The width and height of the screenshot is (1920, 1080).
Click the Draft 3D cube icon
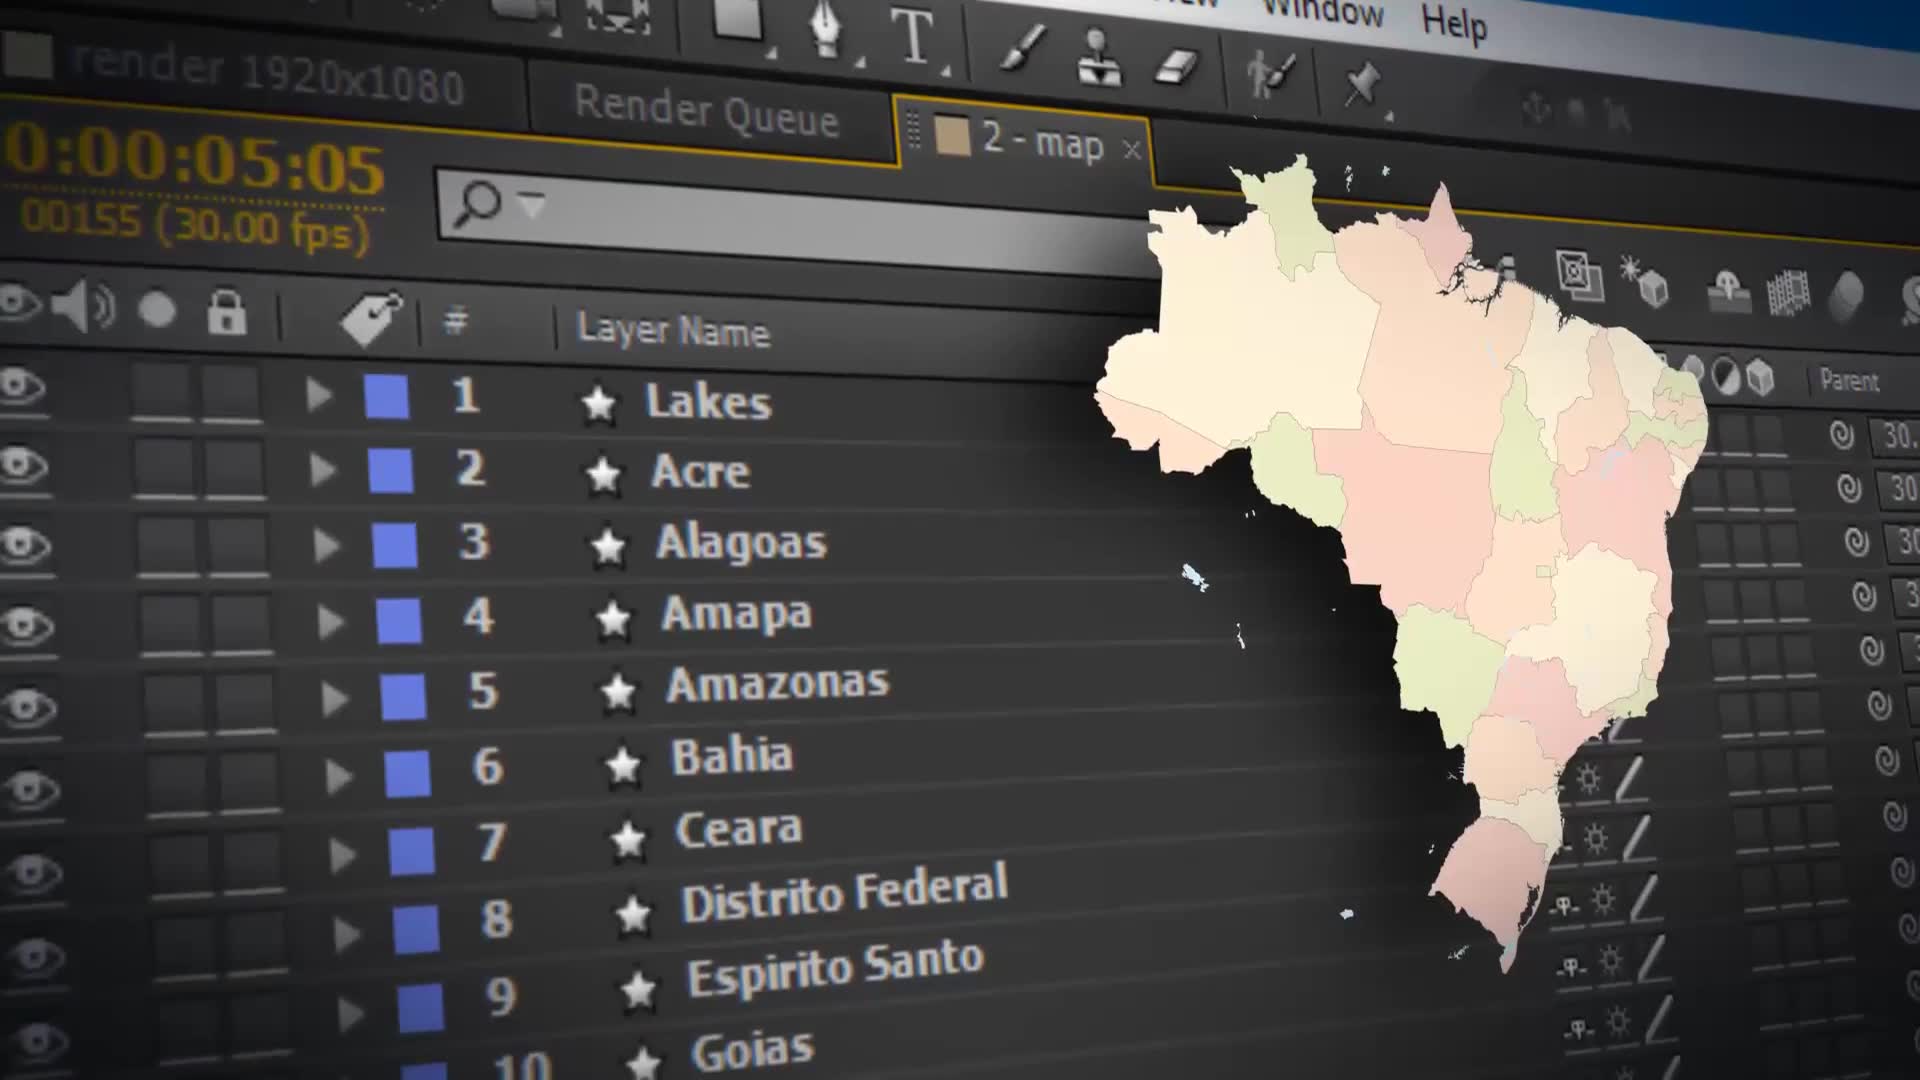click(1644, 281)
